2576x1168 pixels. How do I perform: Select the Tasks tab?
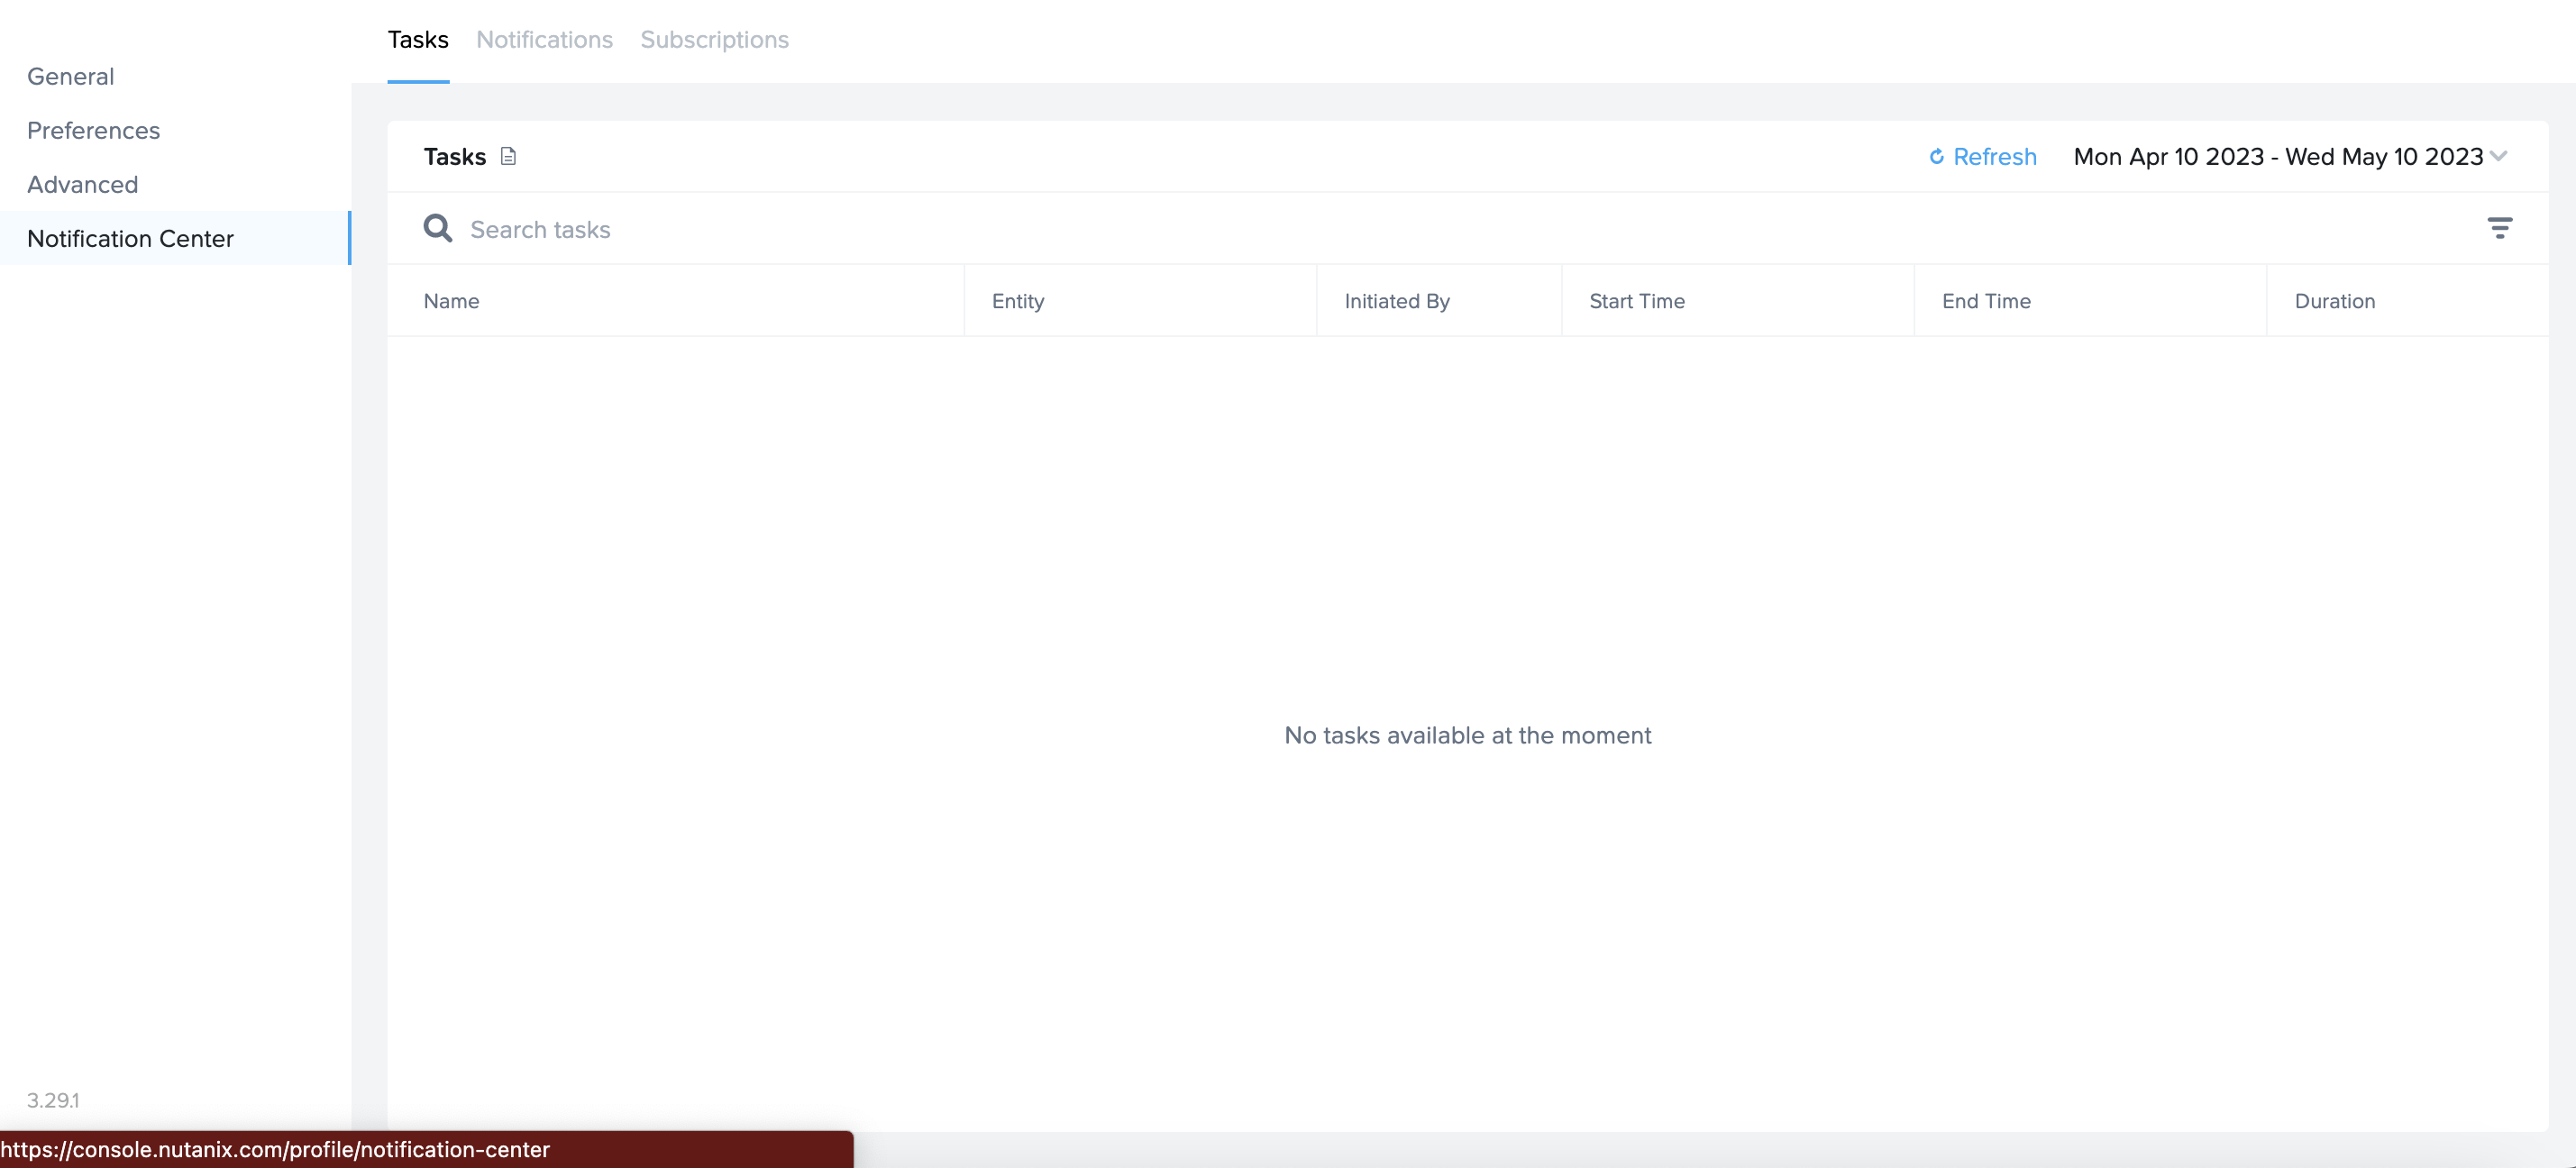point(418,40)
